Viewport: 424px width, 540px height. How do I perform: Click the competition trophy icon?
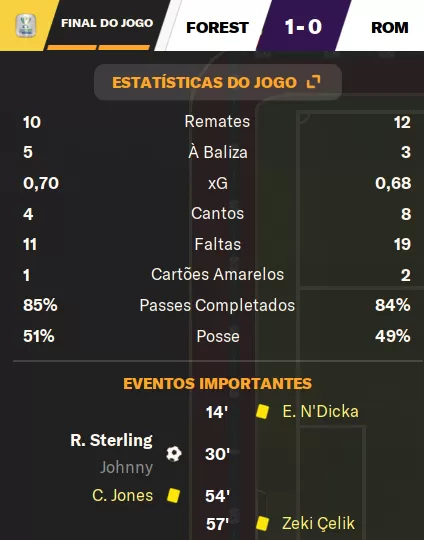(26, 25)
